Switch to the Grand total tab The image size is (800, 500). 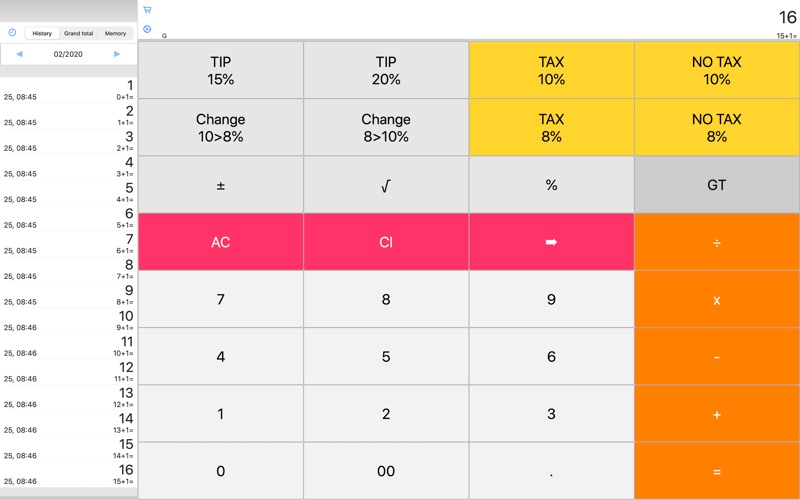coord(79,33)
